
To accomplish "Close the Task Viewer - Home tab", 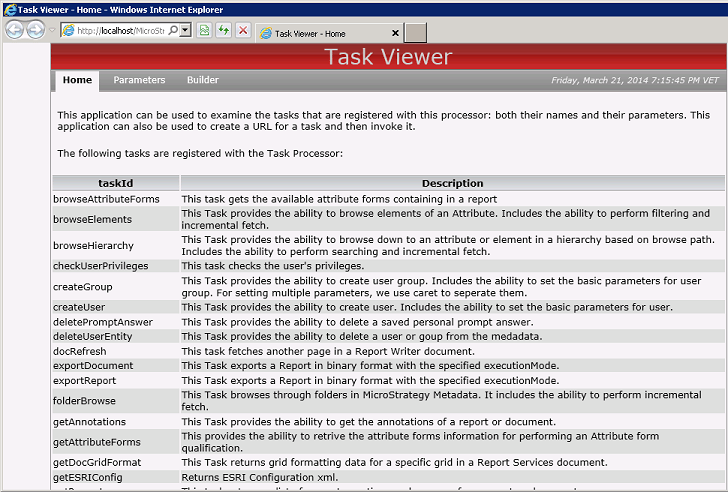I will coord(394,33).
